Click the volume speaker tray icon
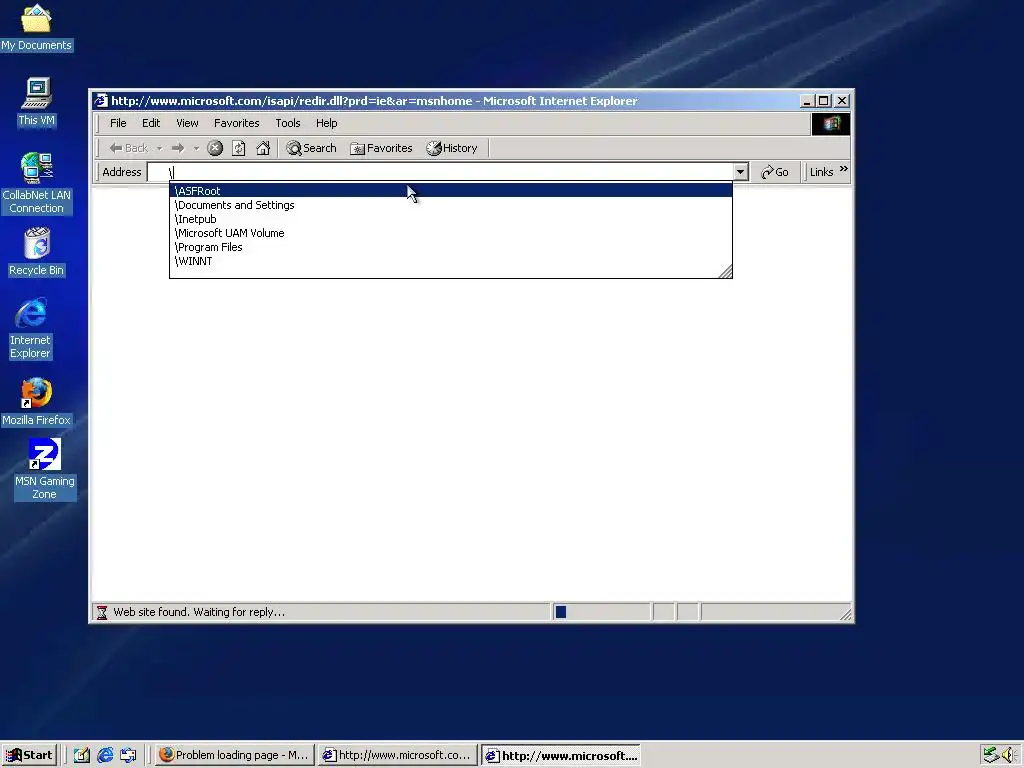This screenshot has height=768, width=1024. pos(1010,755)
